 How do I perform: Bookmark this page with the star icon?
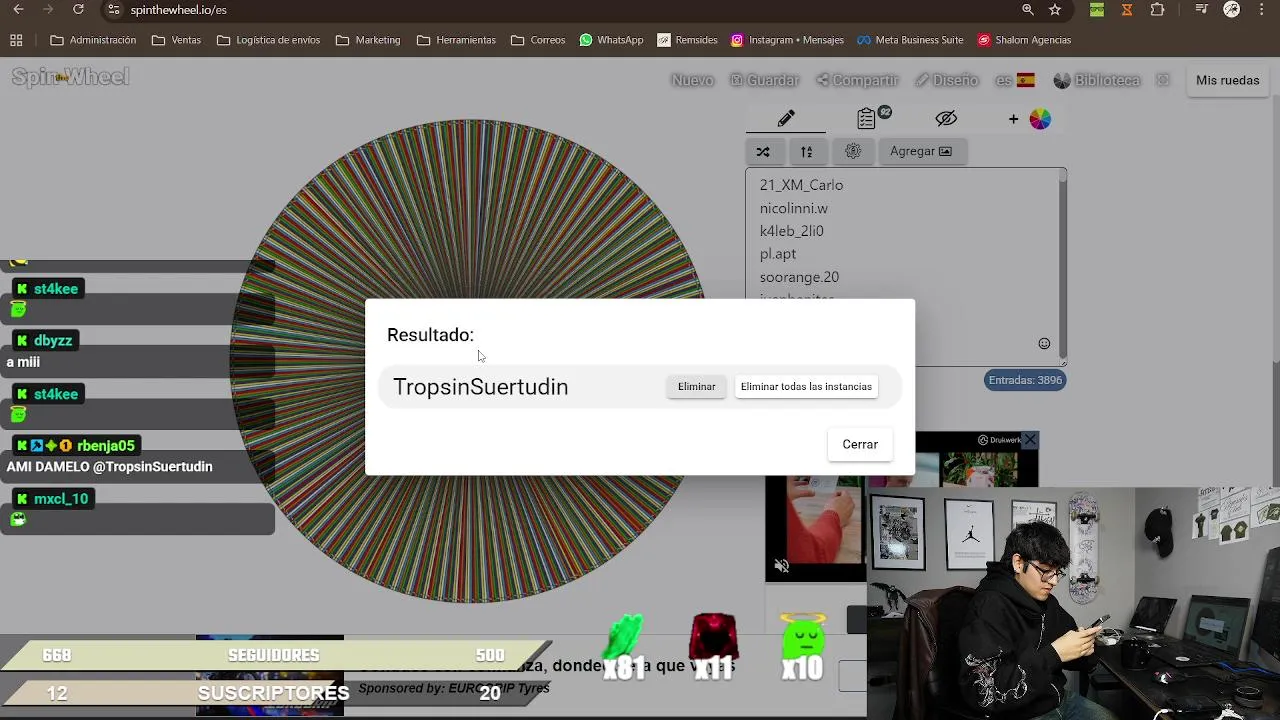(x=1055, y=9)
